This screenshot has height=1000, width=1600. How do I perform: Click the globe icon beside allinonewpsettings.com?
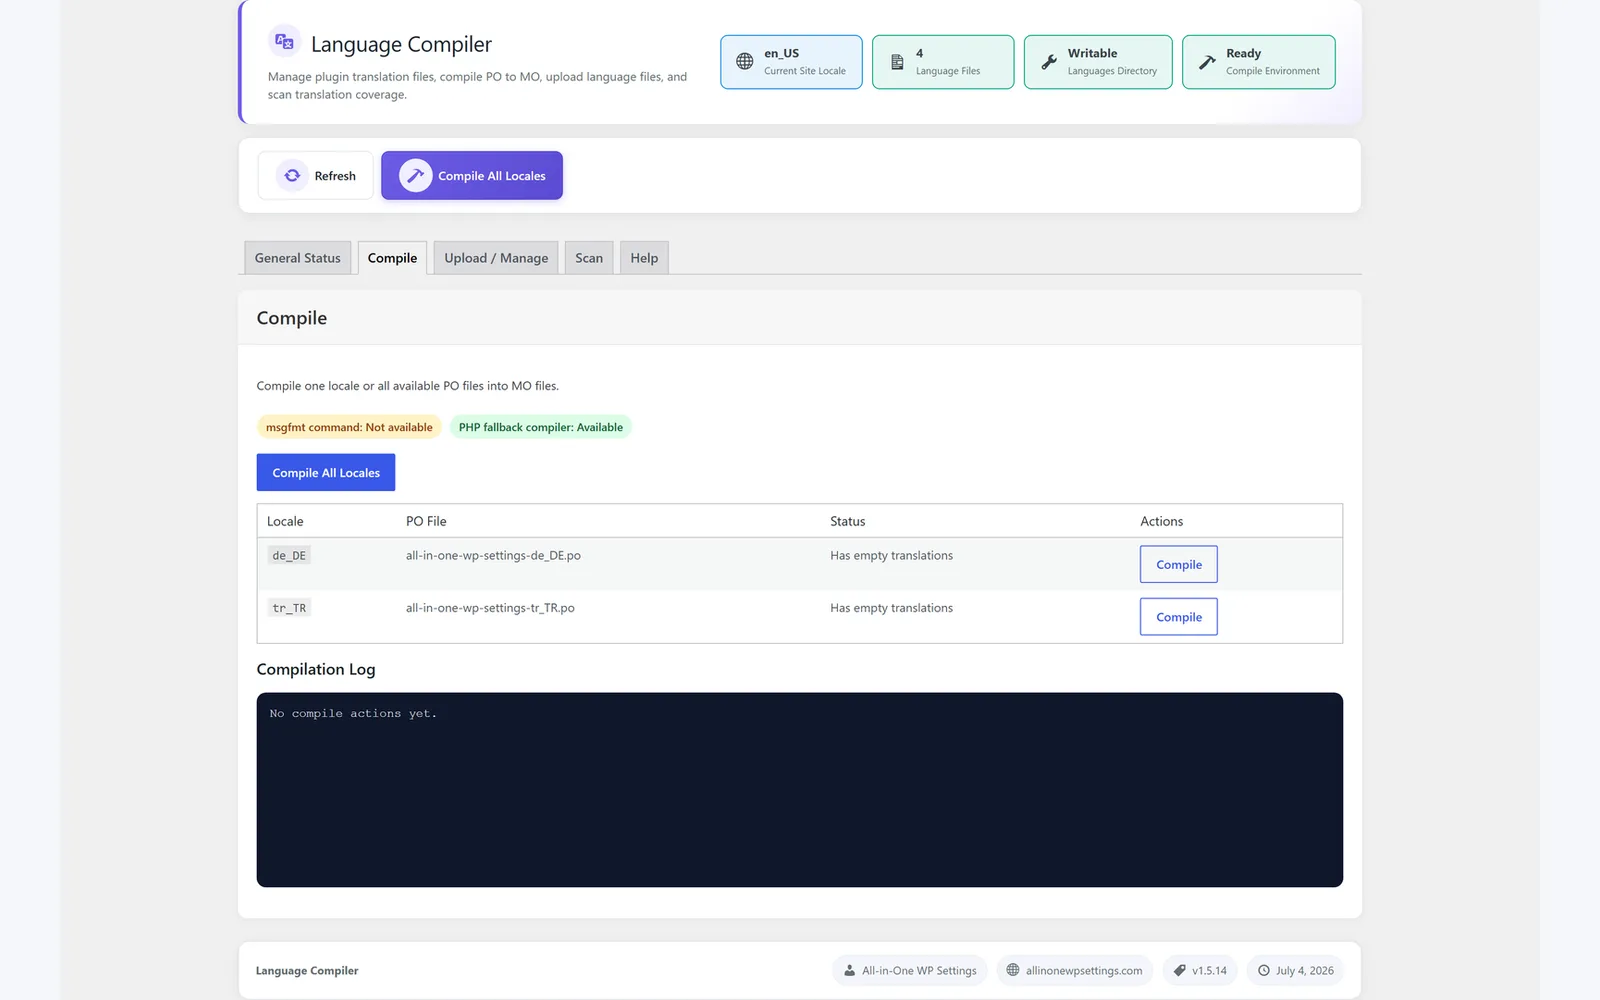(1013, 970)
